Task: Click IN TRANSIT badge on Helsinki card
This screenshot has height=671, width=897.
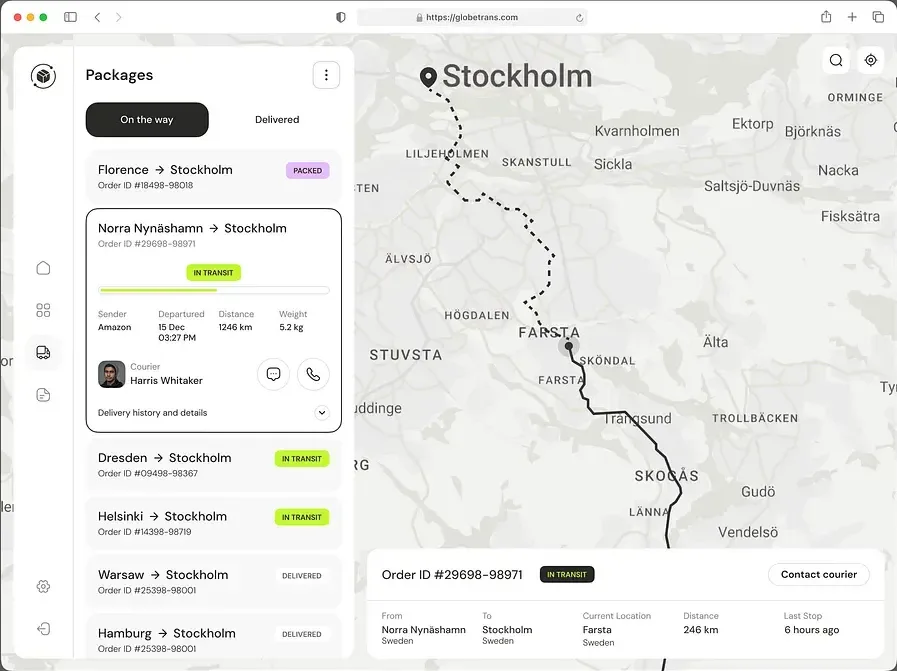Action: [301, 517]
